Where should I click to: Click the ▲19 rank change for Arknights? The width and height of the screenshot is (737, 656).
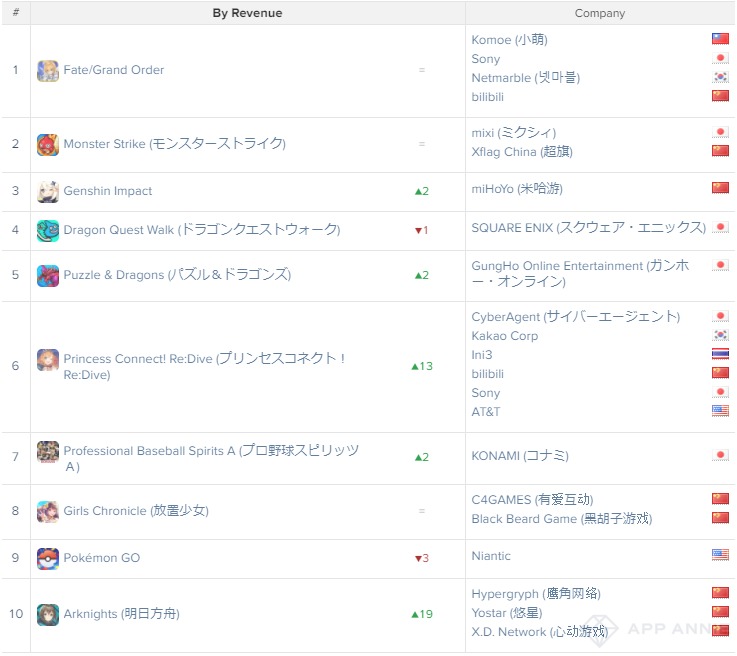pyautogui.click(x=422, y=614)
